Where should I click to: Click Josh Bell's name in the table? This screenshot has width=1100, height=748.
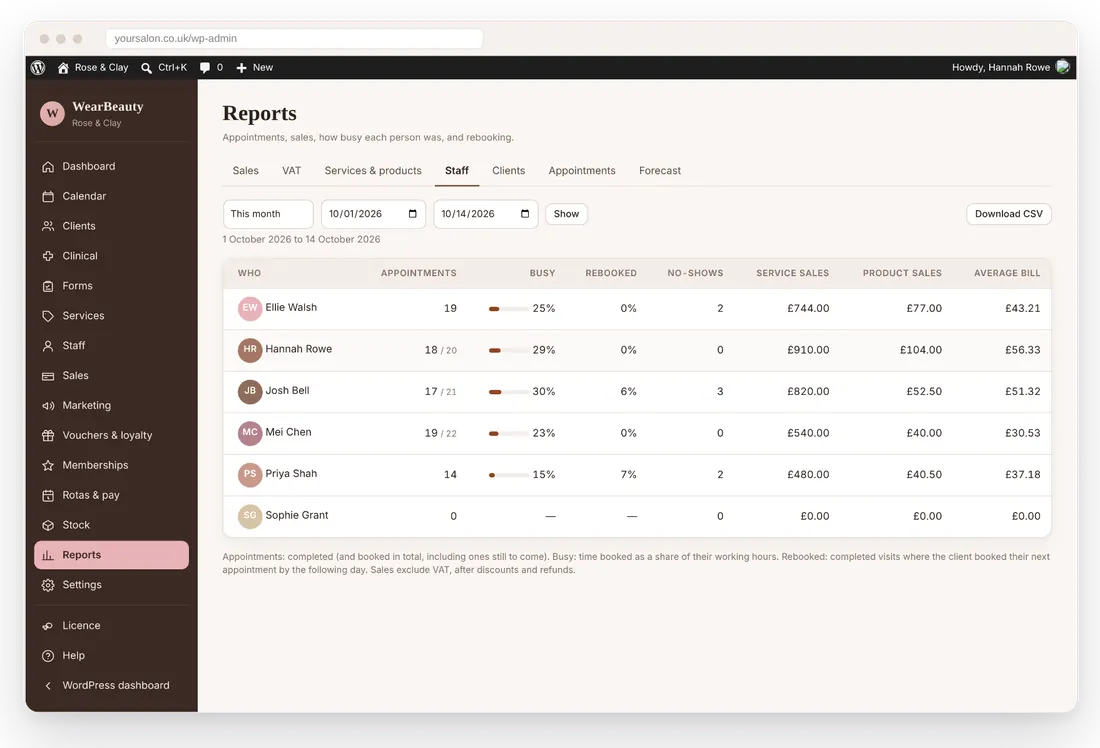click(x=287, y=391)
